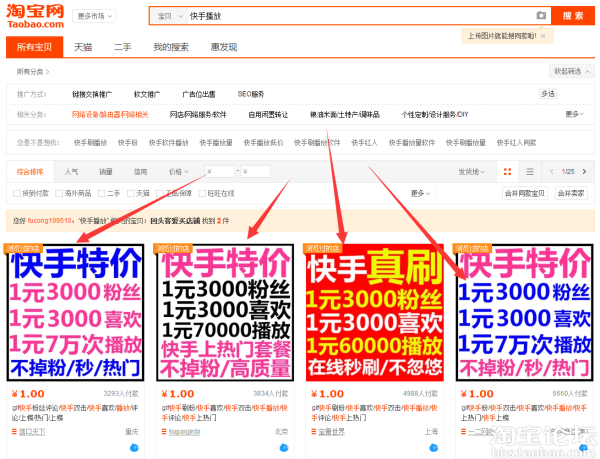Screen dimensions: 600x459
Task: Toggle the 二手 filter checkbox
Action: point(101,193)
